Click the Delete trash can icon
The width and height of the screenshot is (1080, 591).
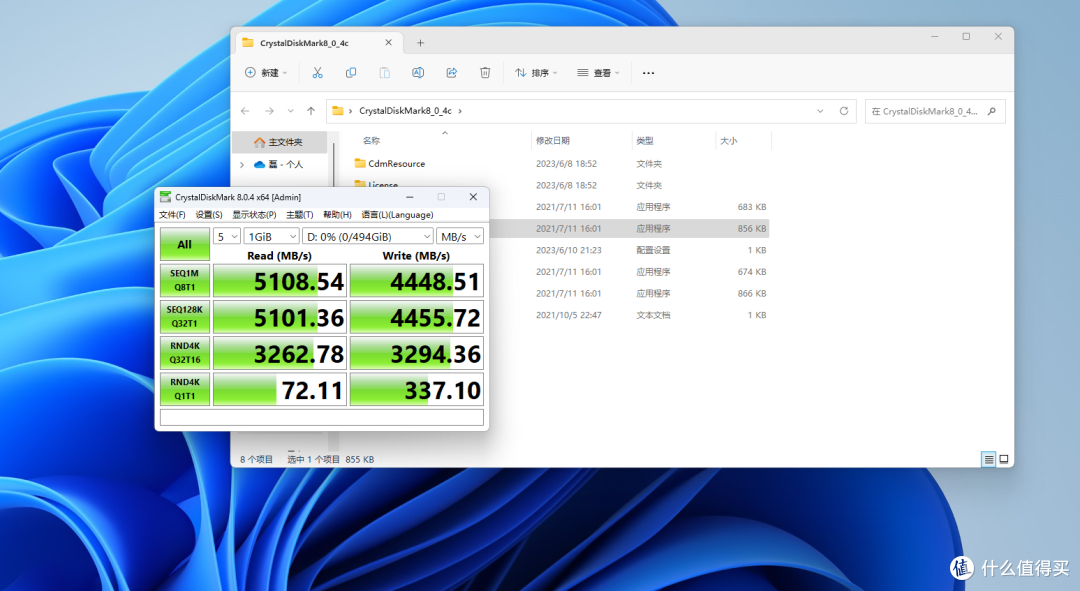[x=485, y=73]
